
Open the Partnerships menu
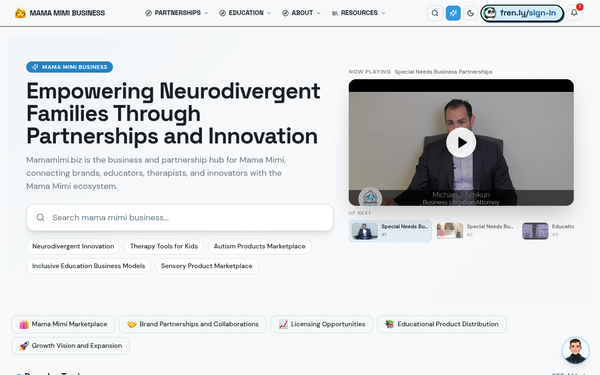(x=177, y=13)
